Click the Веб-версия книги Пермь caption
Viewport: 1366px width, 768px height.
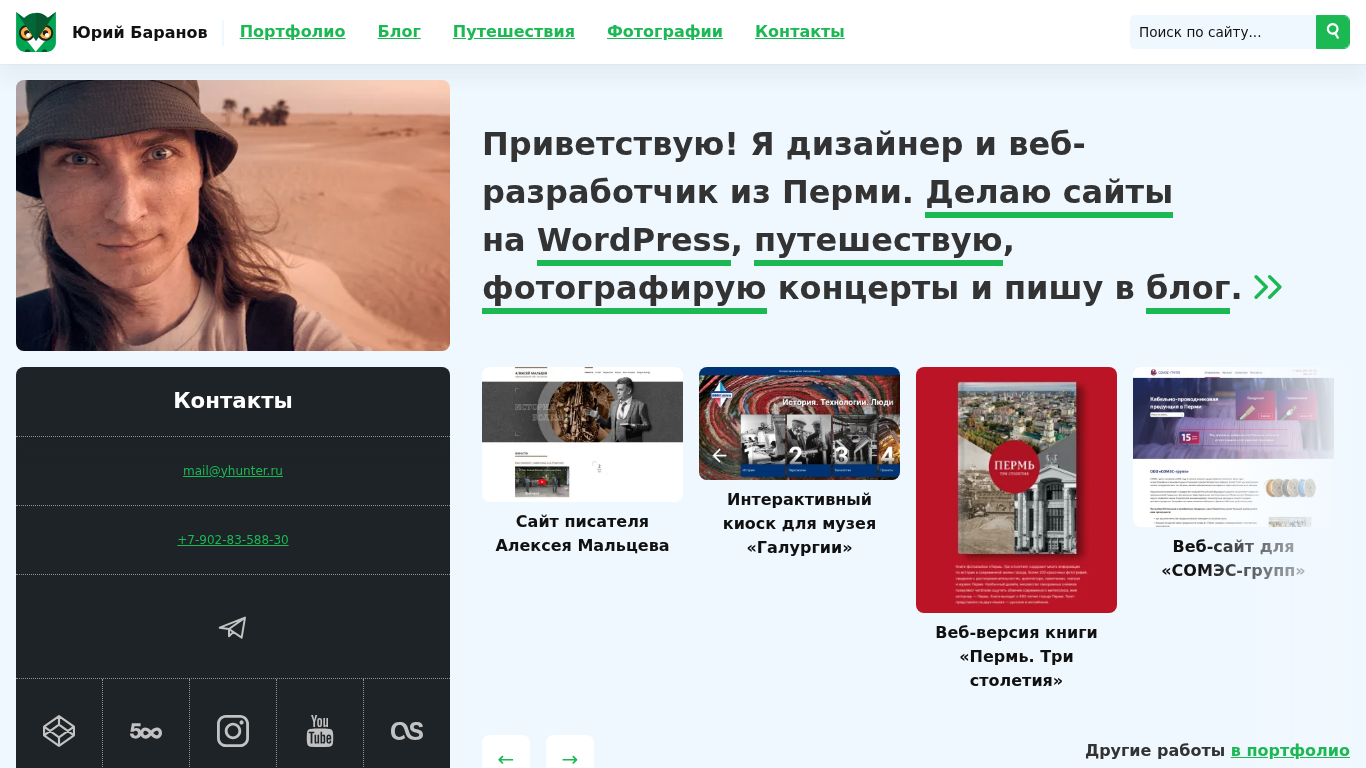tap(1016, 657)
